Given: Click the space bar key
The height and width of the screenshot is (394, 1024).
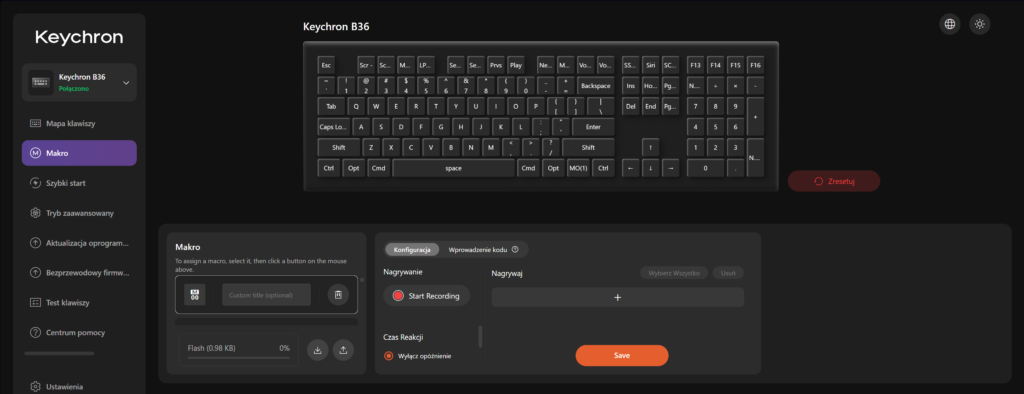Looking at the screenshot, I should [x=454, y=168].
